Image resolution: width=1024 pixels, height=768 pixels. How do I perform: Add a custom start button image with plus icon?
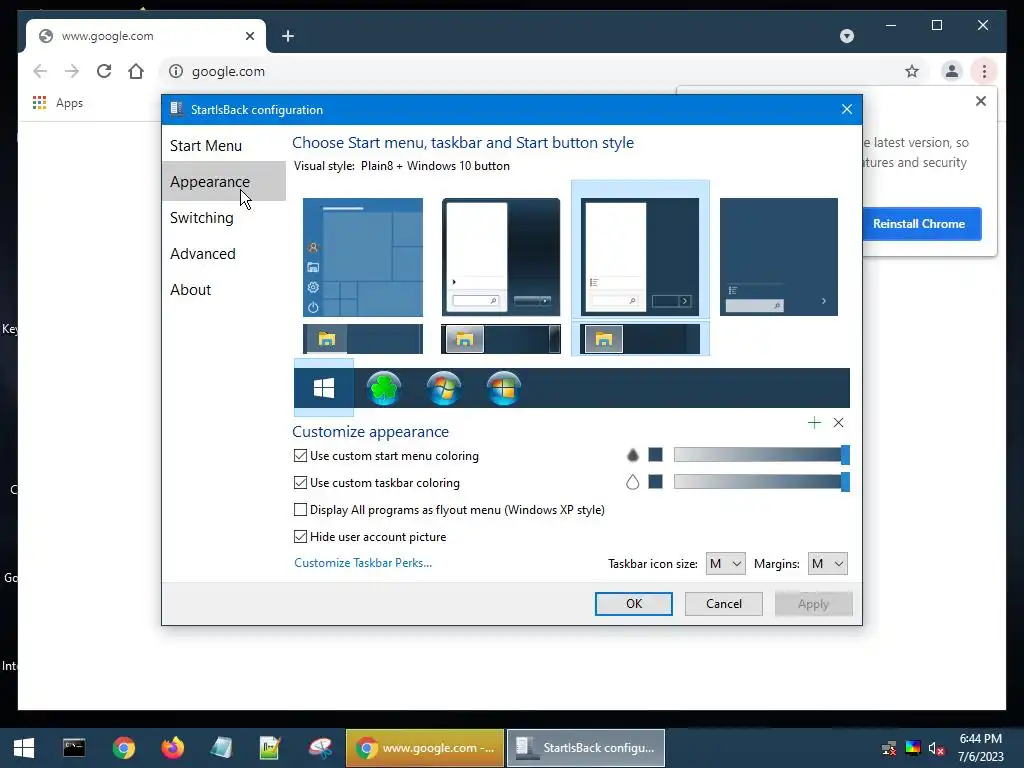click(x=814, y=423)
